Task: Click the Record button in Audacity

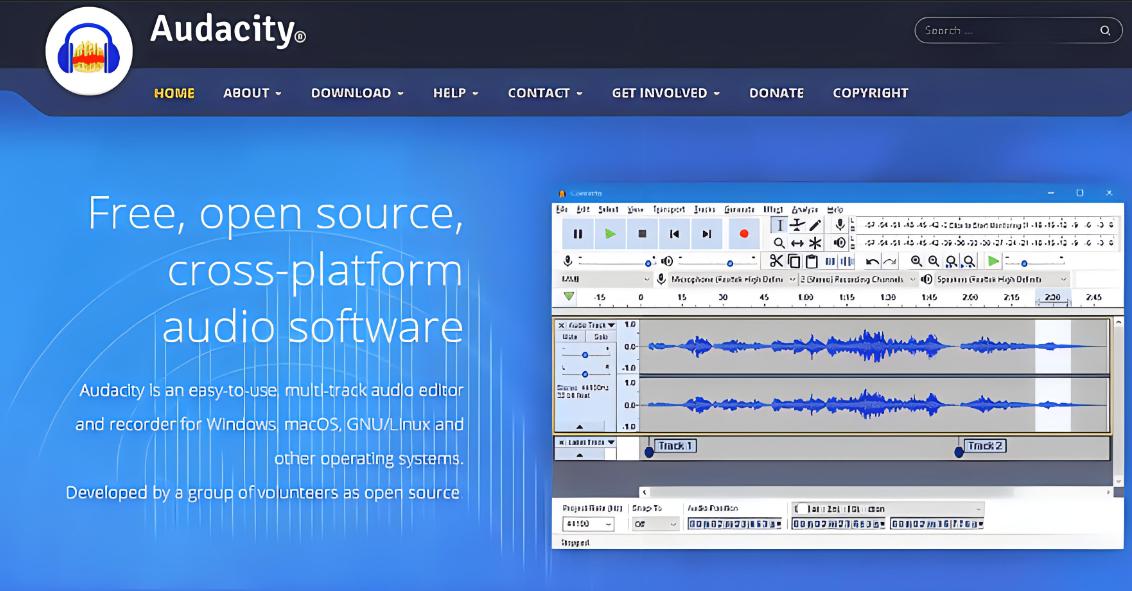Action: [x=743, y=234]
